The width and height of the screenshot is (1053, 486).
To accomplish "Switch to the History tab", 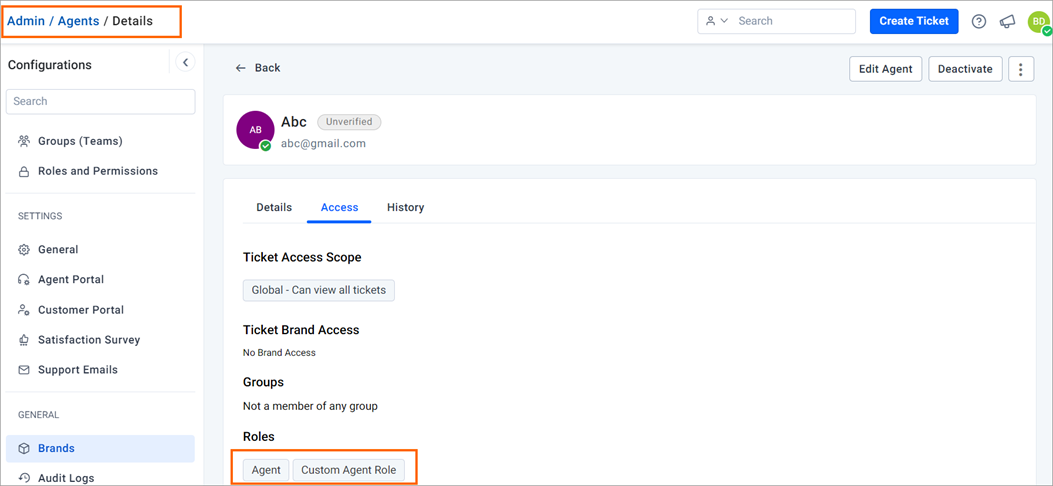I will tap(406, 207).
